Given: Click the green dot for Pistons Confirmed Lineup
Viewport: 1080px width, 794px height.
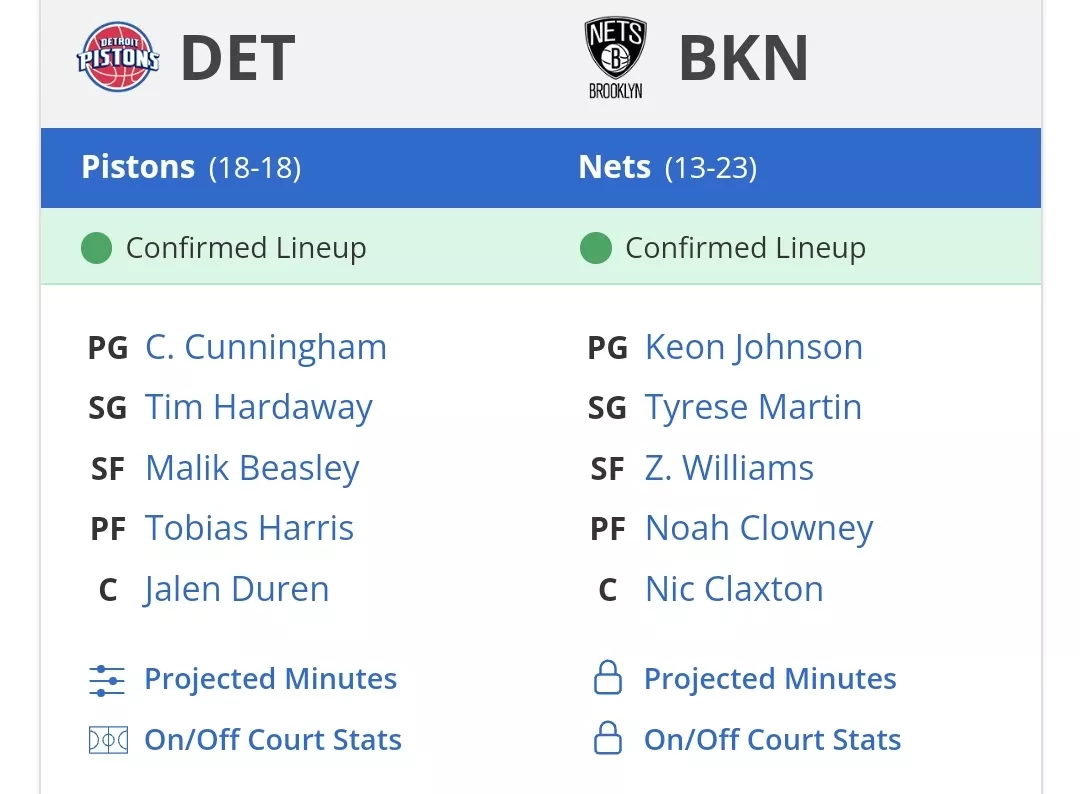Looking at the screenshot, I should (x=96, y=248).
